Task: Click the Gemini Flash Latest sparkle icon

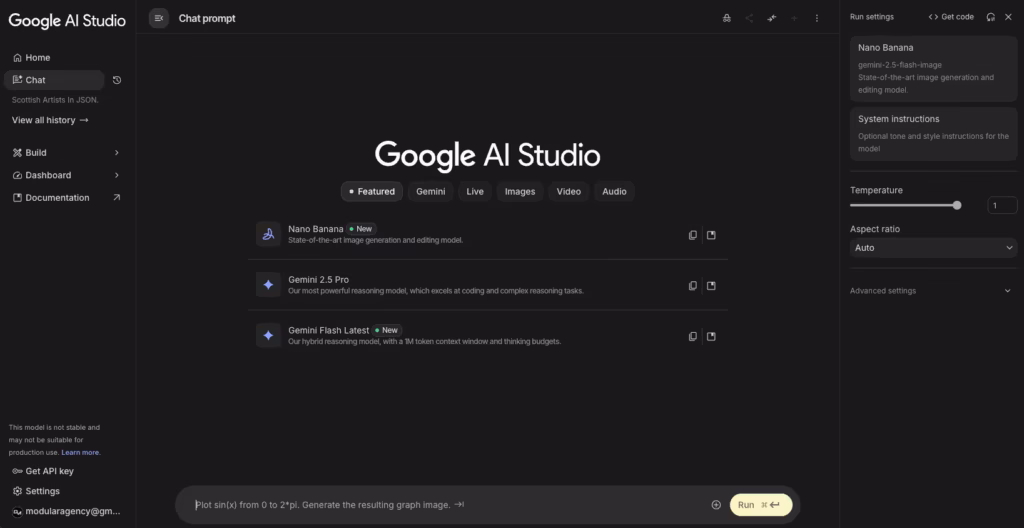Action: (x=268, y=336)
